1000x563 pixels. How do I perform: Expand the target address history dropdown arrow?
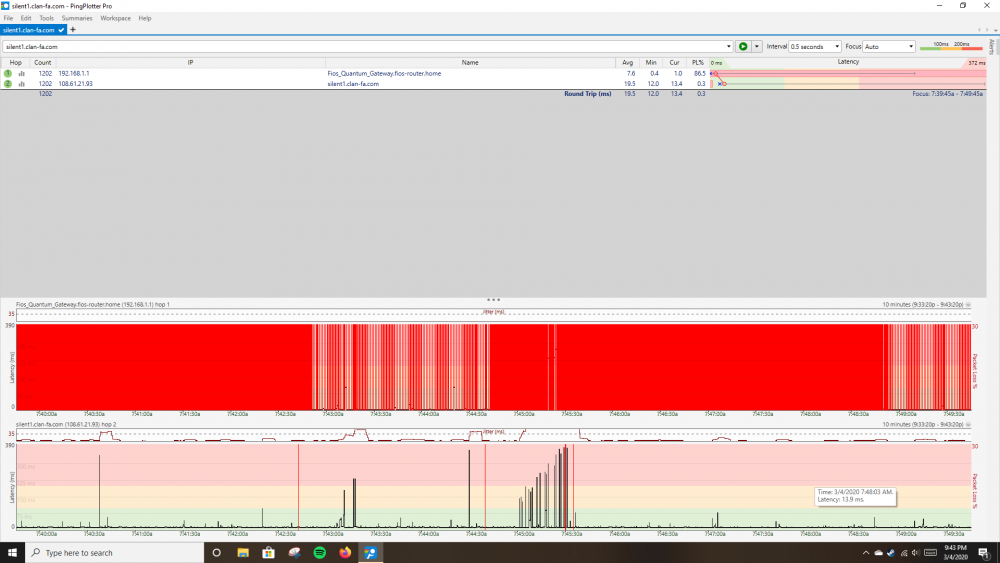729,47
